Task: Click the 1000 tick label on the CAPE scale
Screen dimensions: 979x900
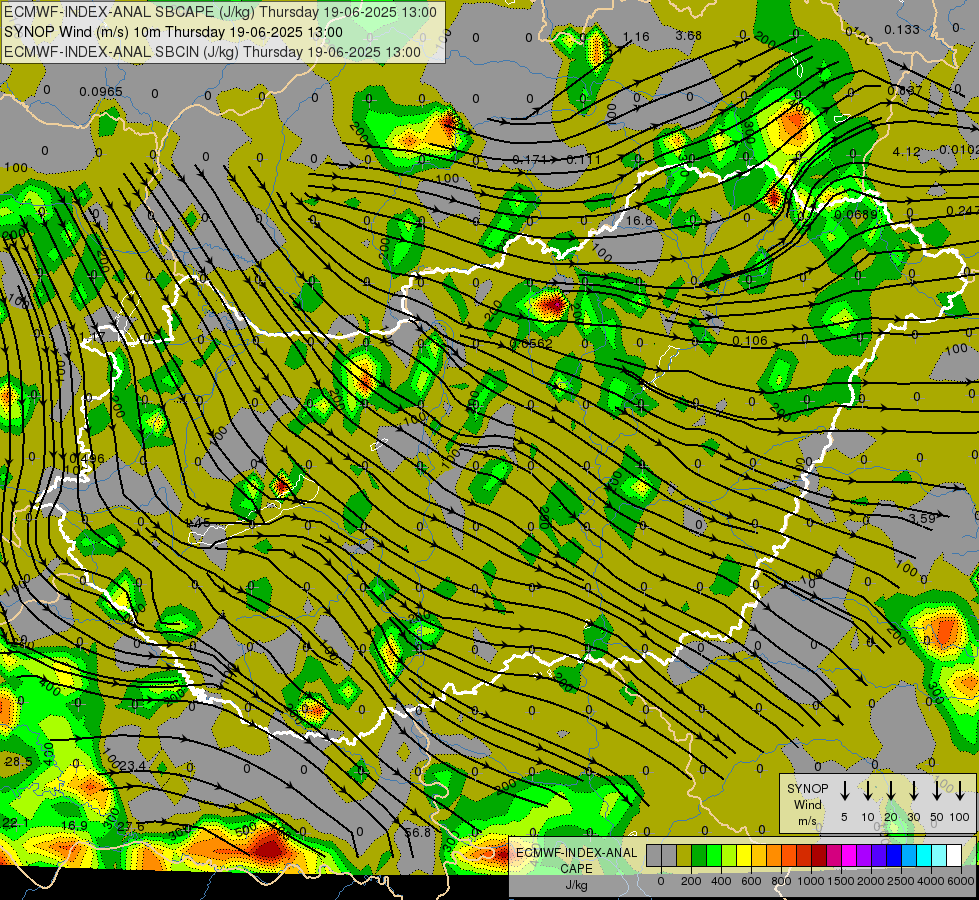Action: click(x=810, y=881)
